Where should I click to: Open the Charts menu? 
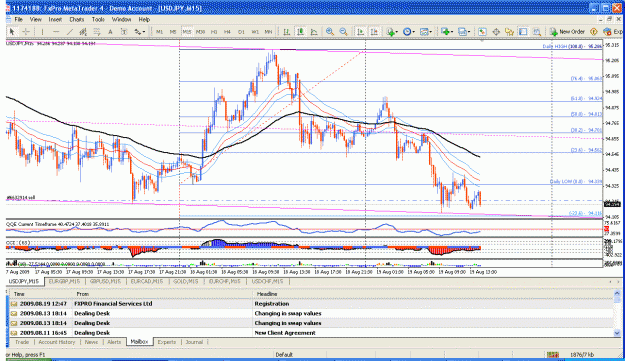(x=77, y=19)
